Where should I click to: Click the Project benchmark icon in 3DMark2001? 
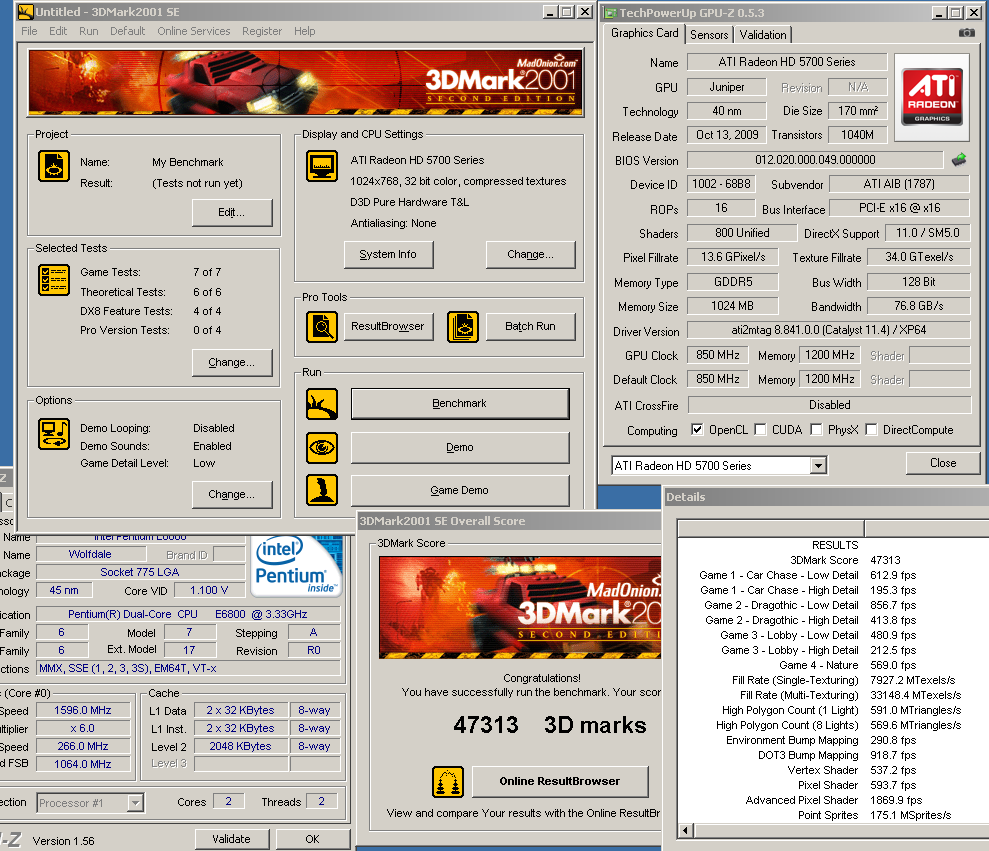tap(54, 167)
